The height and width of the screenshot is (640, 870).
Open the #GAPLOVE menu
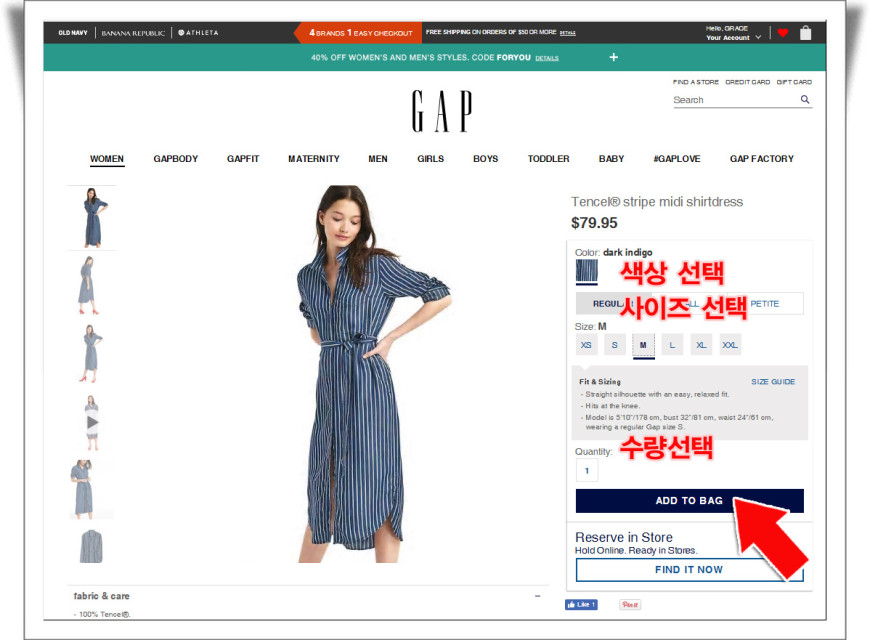pyautogui.click(x=677, y=159)
